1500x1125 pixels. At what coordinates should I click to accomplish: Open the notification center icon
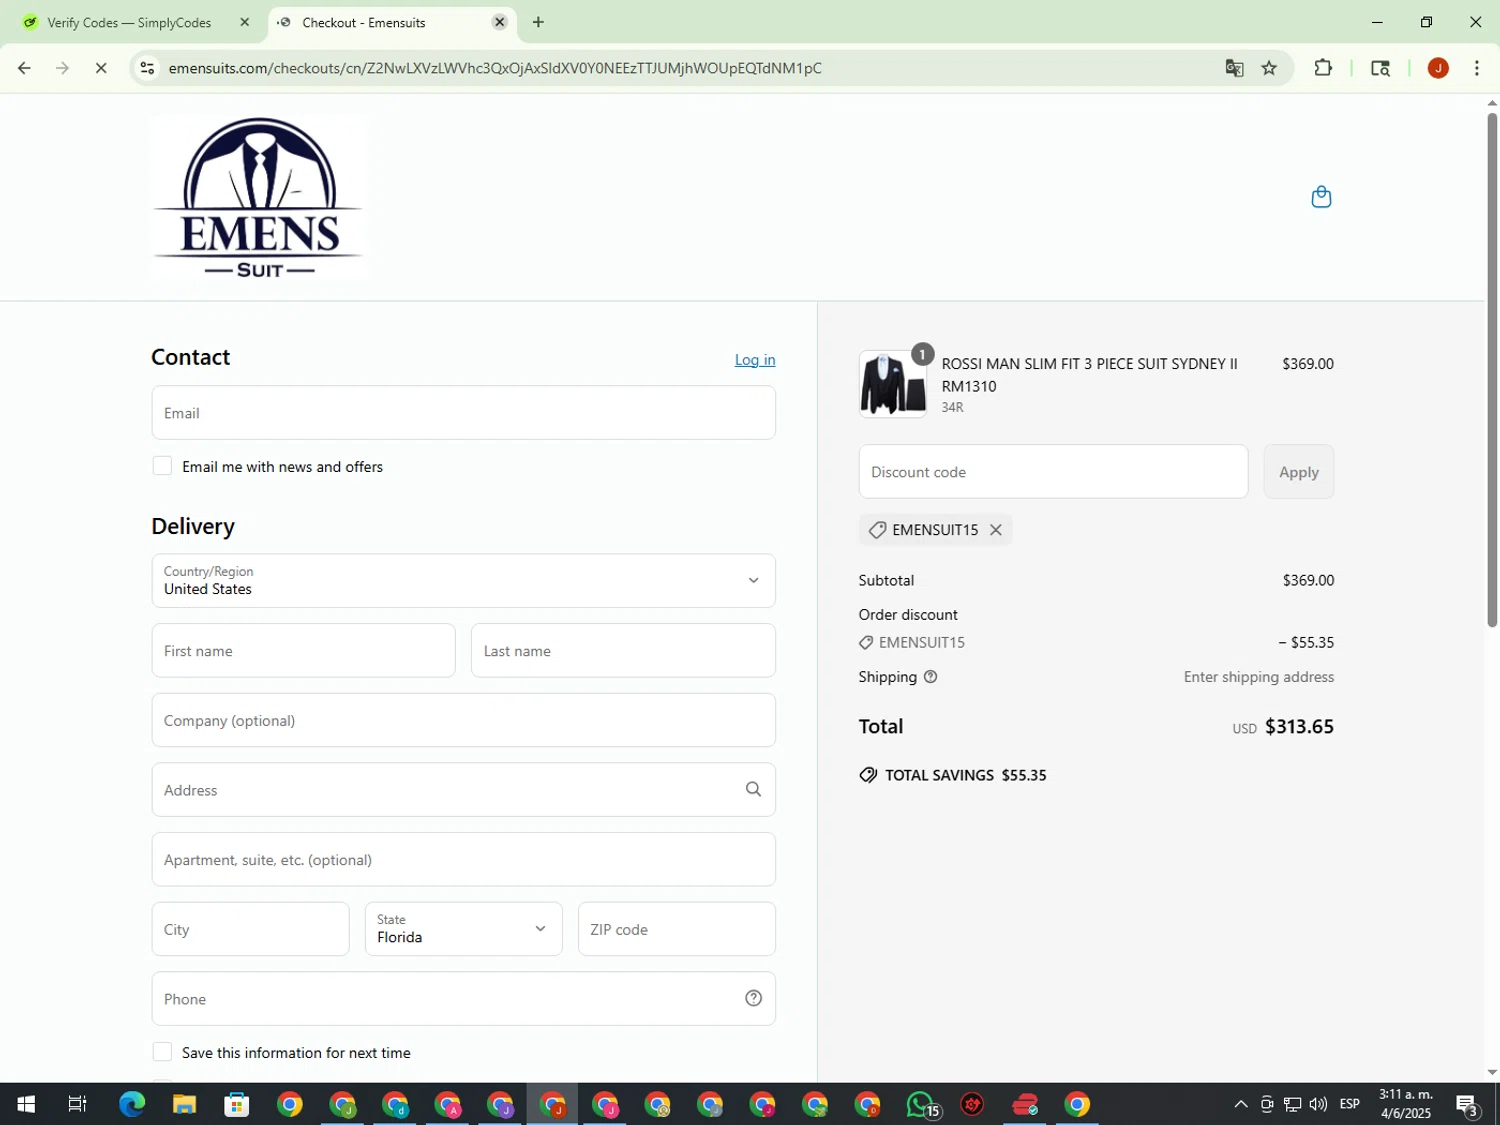tap(1467, 1104)
